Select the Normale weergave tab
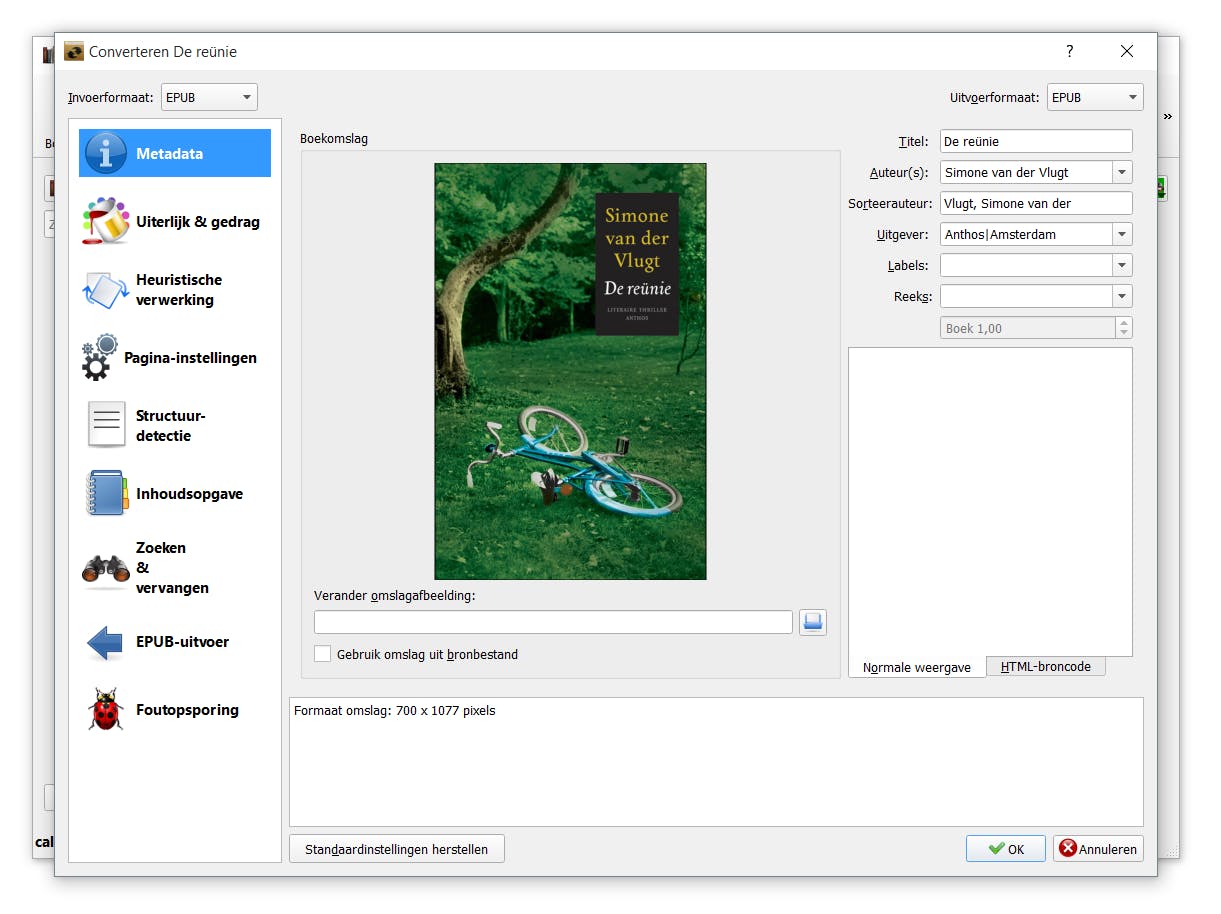This screenshot has width=1221, height=914. (x=916, y=667)
